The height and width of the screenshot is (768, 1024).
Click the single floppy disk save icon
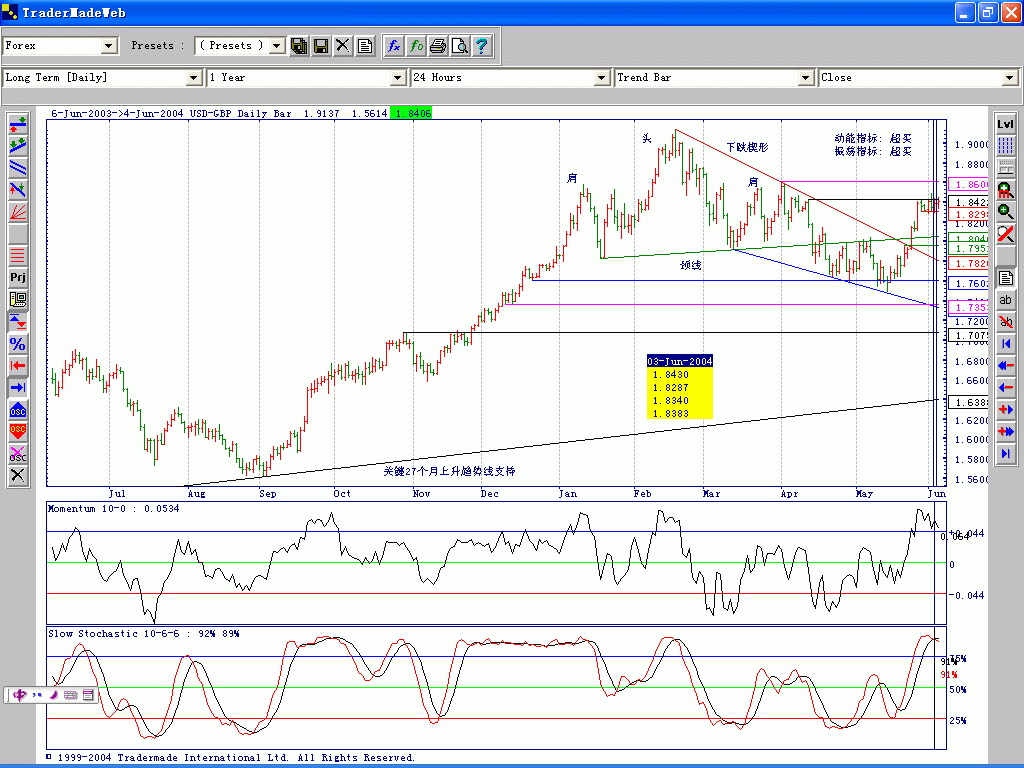(x=321, y=46)
